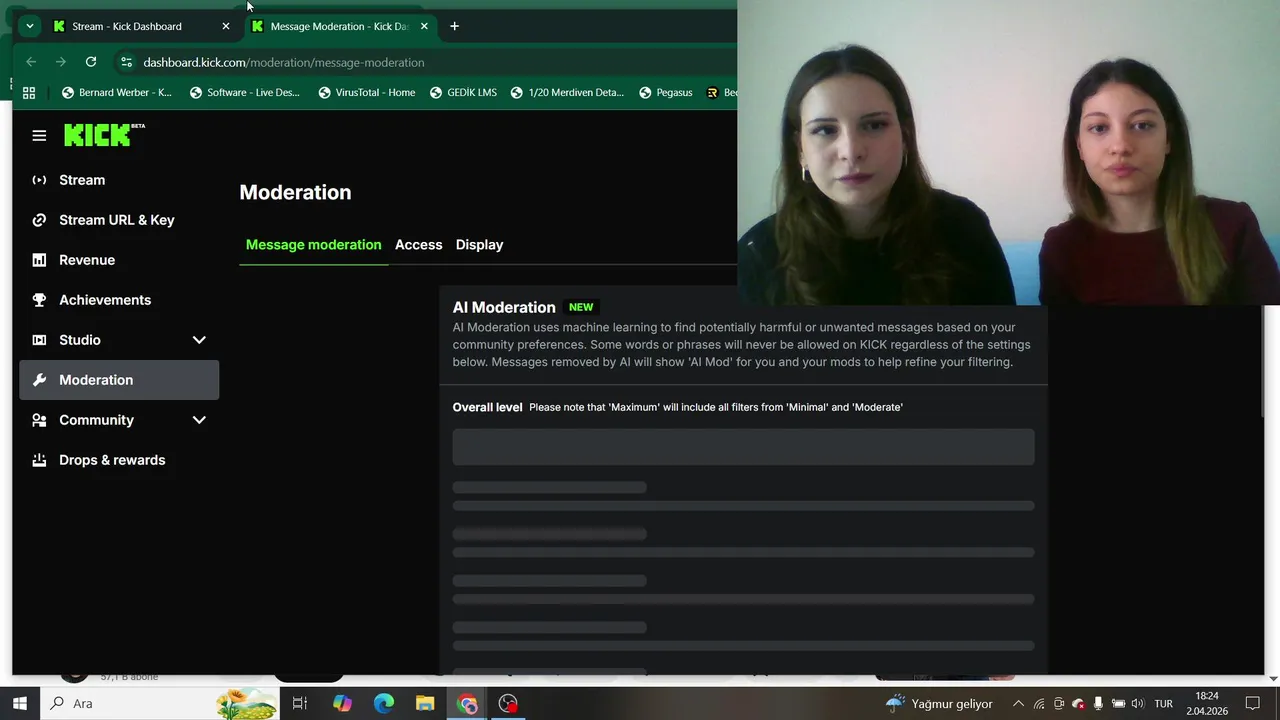Click the Moderation wrench icon
This screenshot has height=720, width=1280.
[x=39, y=380]
